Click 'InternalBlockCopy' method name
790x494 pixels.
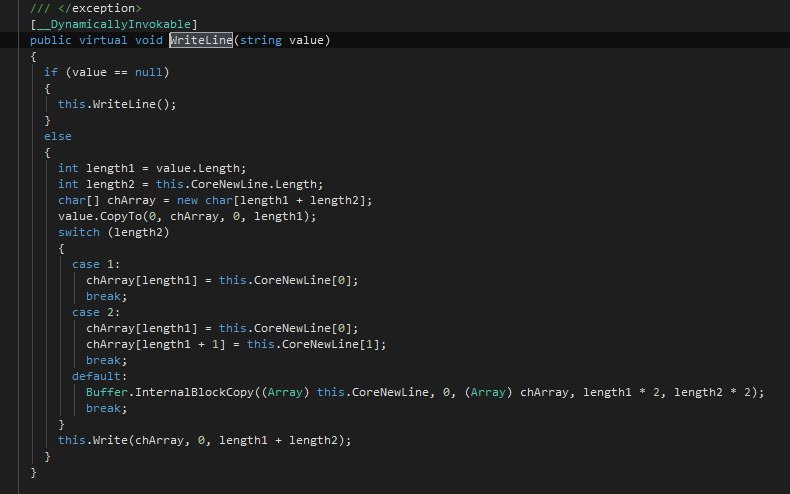(x=194, y=392)
